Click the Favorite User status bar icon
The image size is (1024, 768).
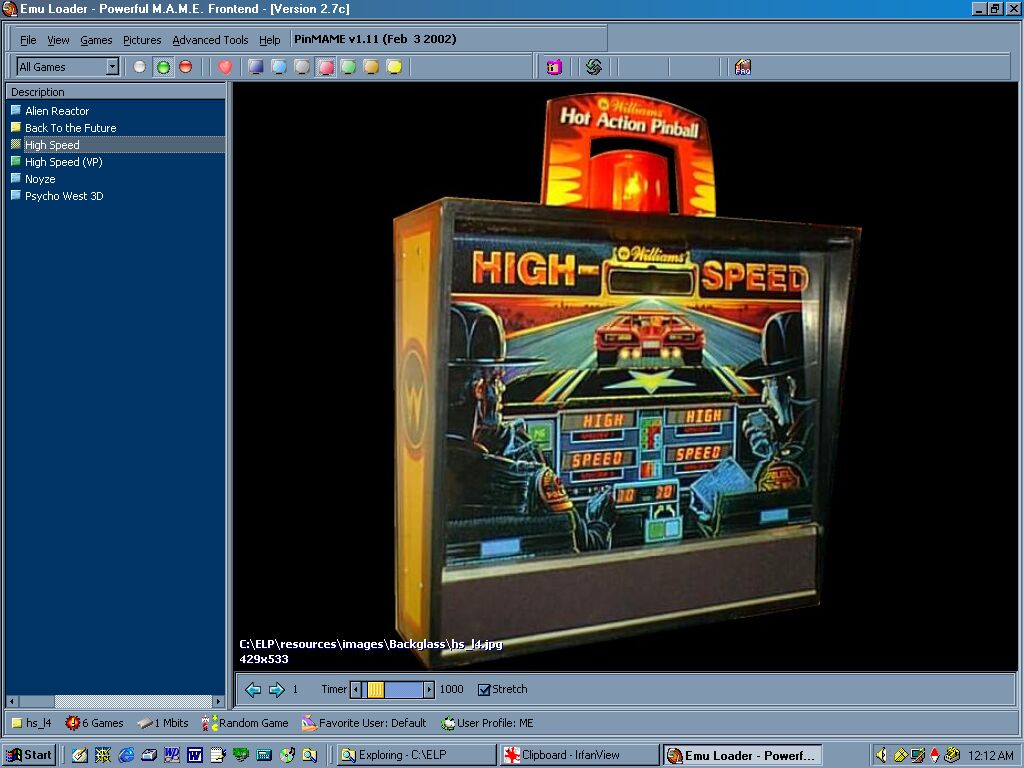pyautogui.click(x=310, y=723)
